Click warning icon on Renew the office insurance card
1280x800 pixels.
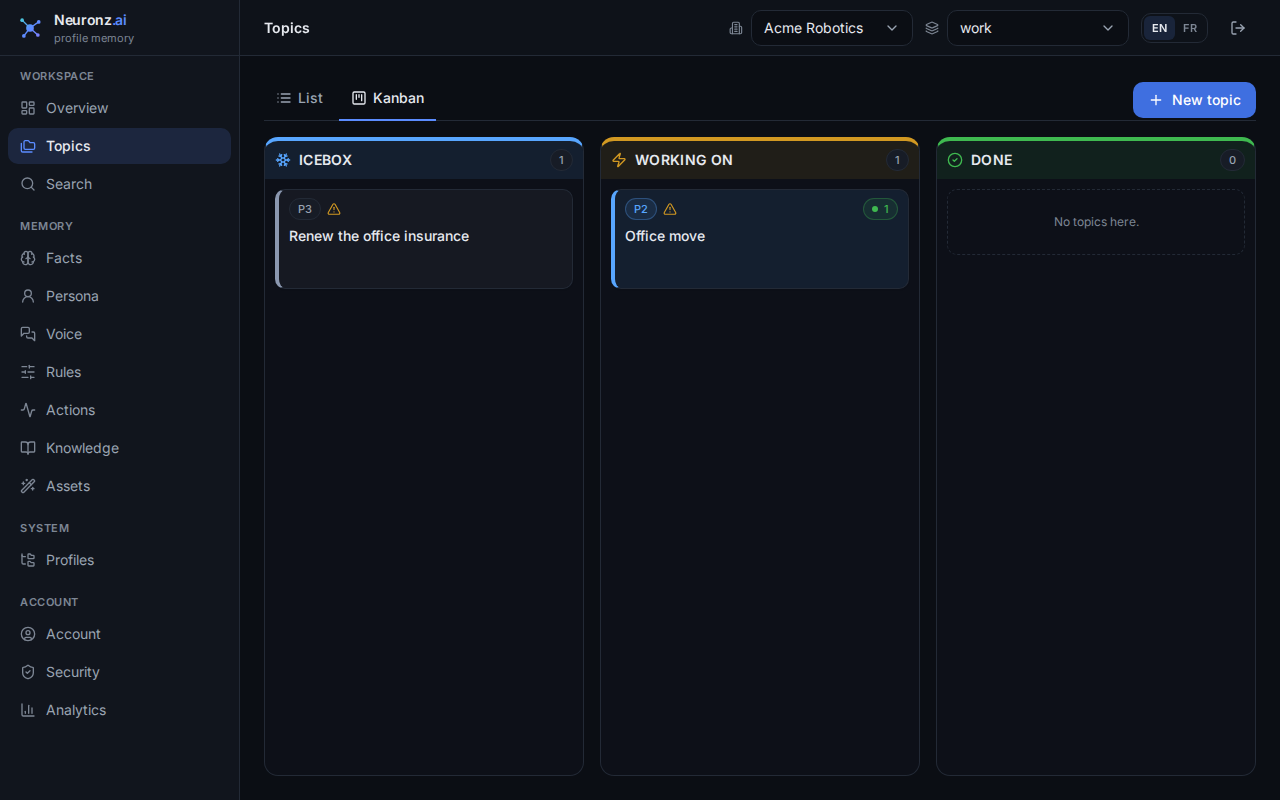(334, 209)
